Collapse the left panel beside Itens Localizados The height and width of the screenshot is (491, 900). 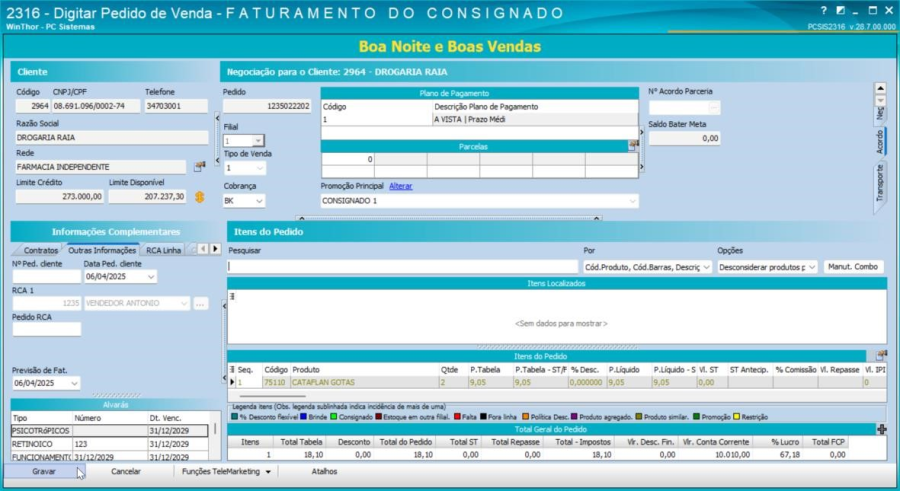coord(224,307)
